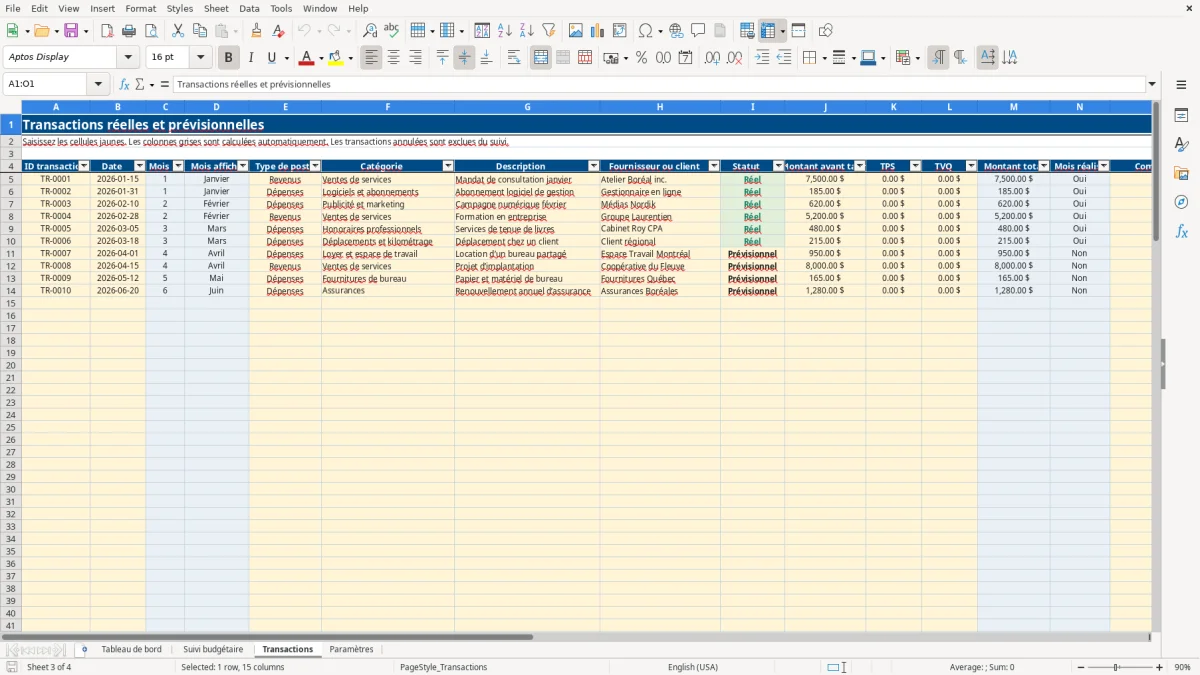Screen dimensions: 1200x675
Task: Open the Sidebar Gallery panel
Action: (1181, 174)
